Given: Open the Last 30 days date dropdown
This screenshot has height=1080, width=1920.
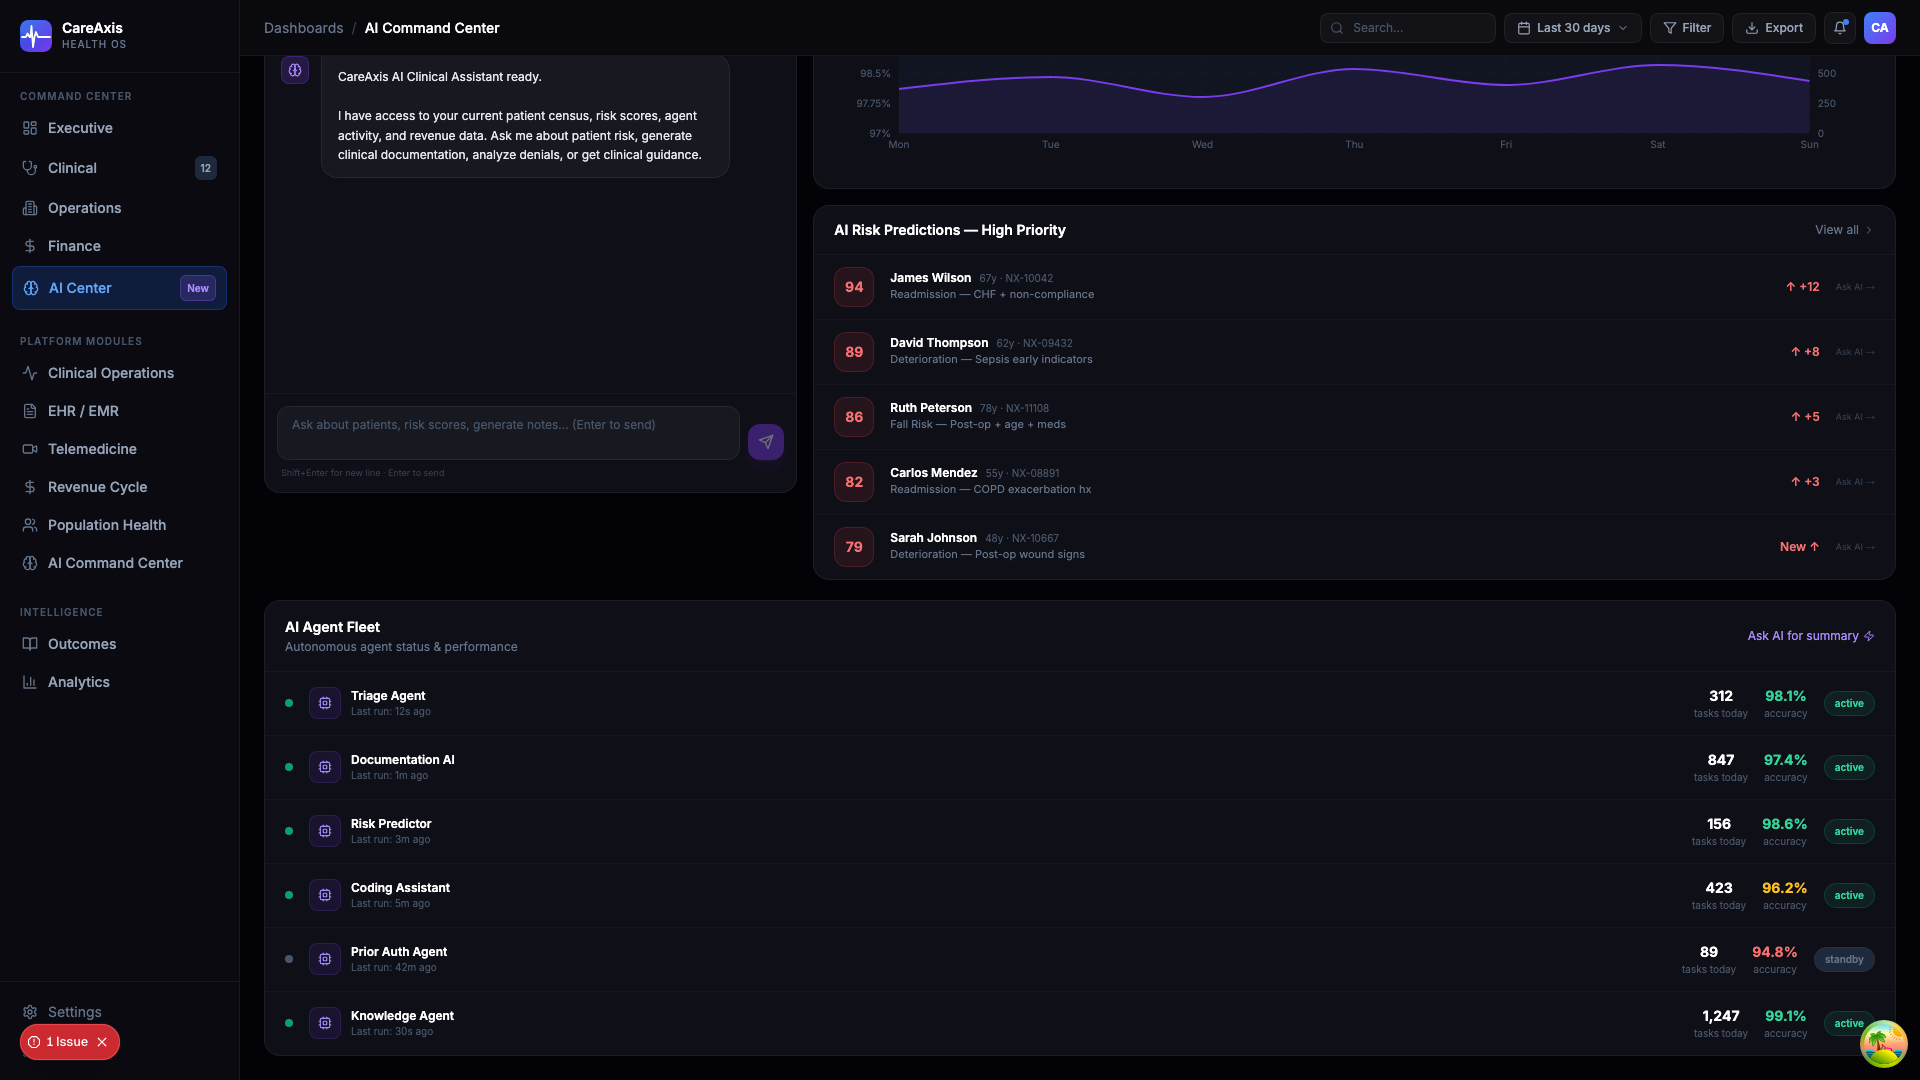Looking at the screenshot, I should [x=1572, y=28].
